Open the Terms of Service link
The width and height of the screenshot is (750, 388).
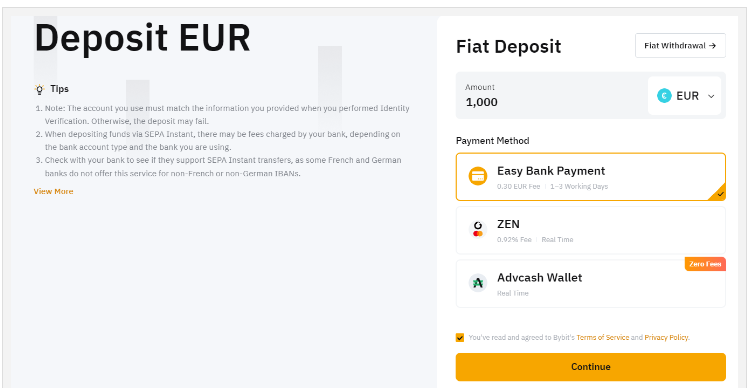(x=603, y=338)
